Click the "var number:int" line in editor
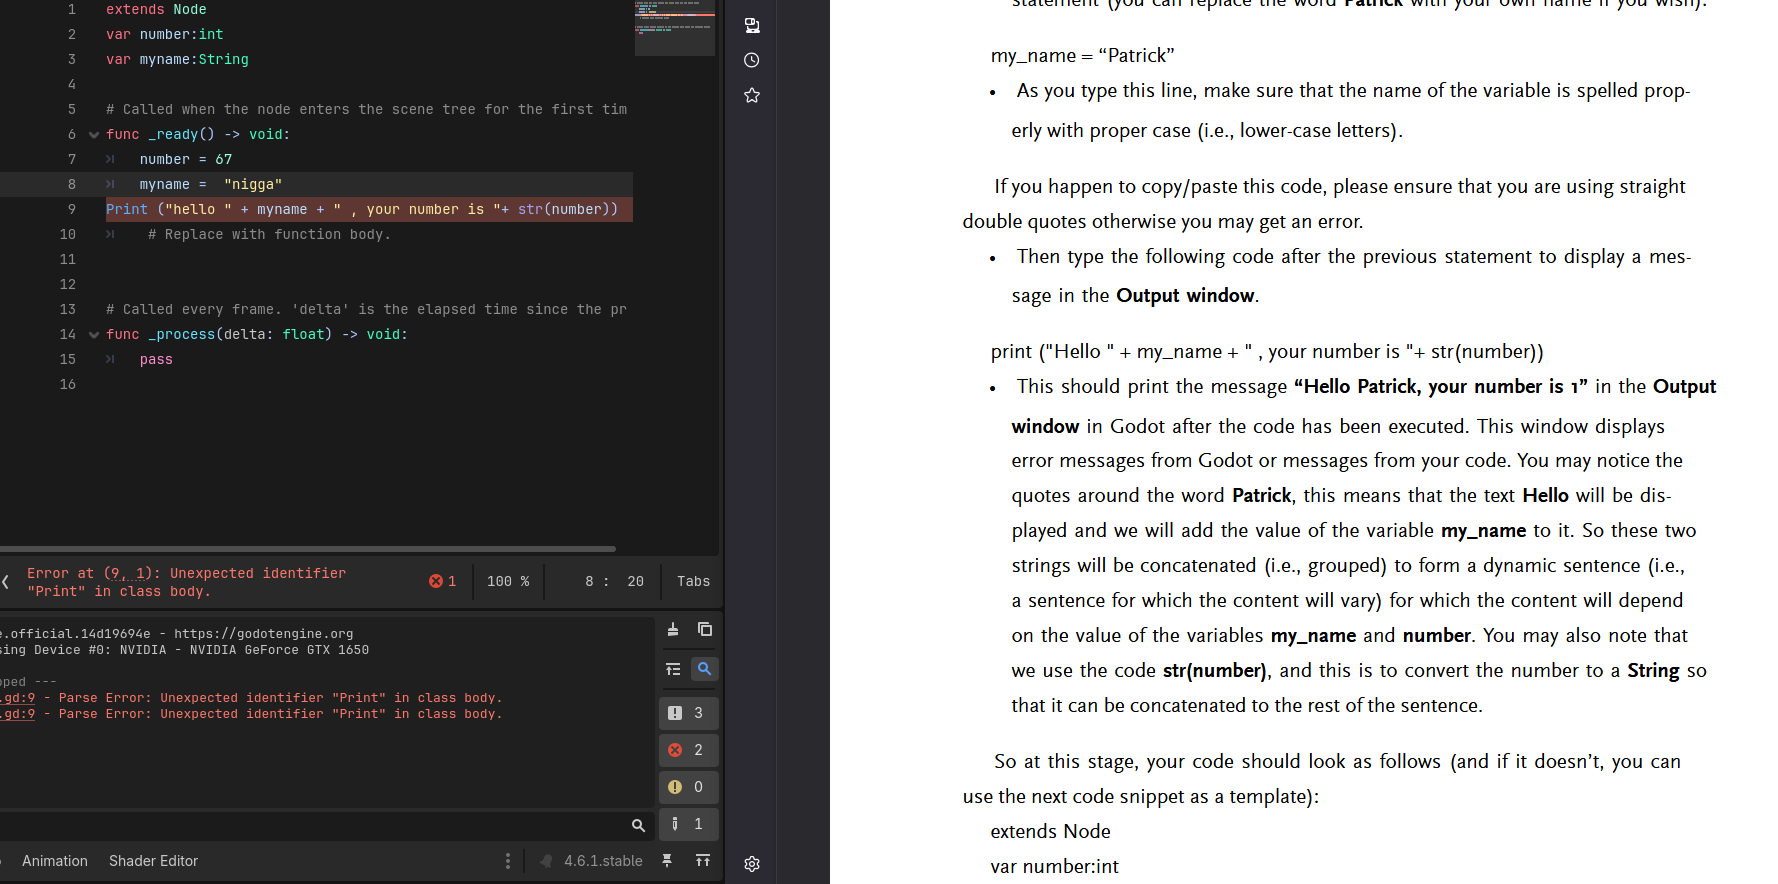1778x884 pixels. (x=165, y=35)
